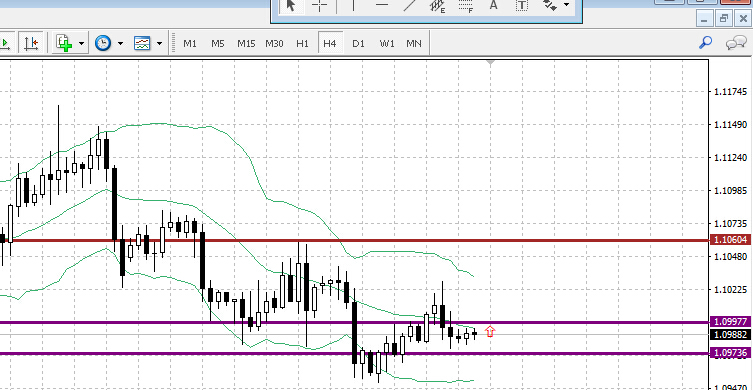Switch chart to M30 timeframe
753x390 pixels.
coord(274,44)
